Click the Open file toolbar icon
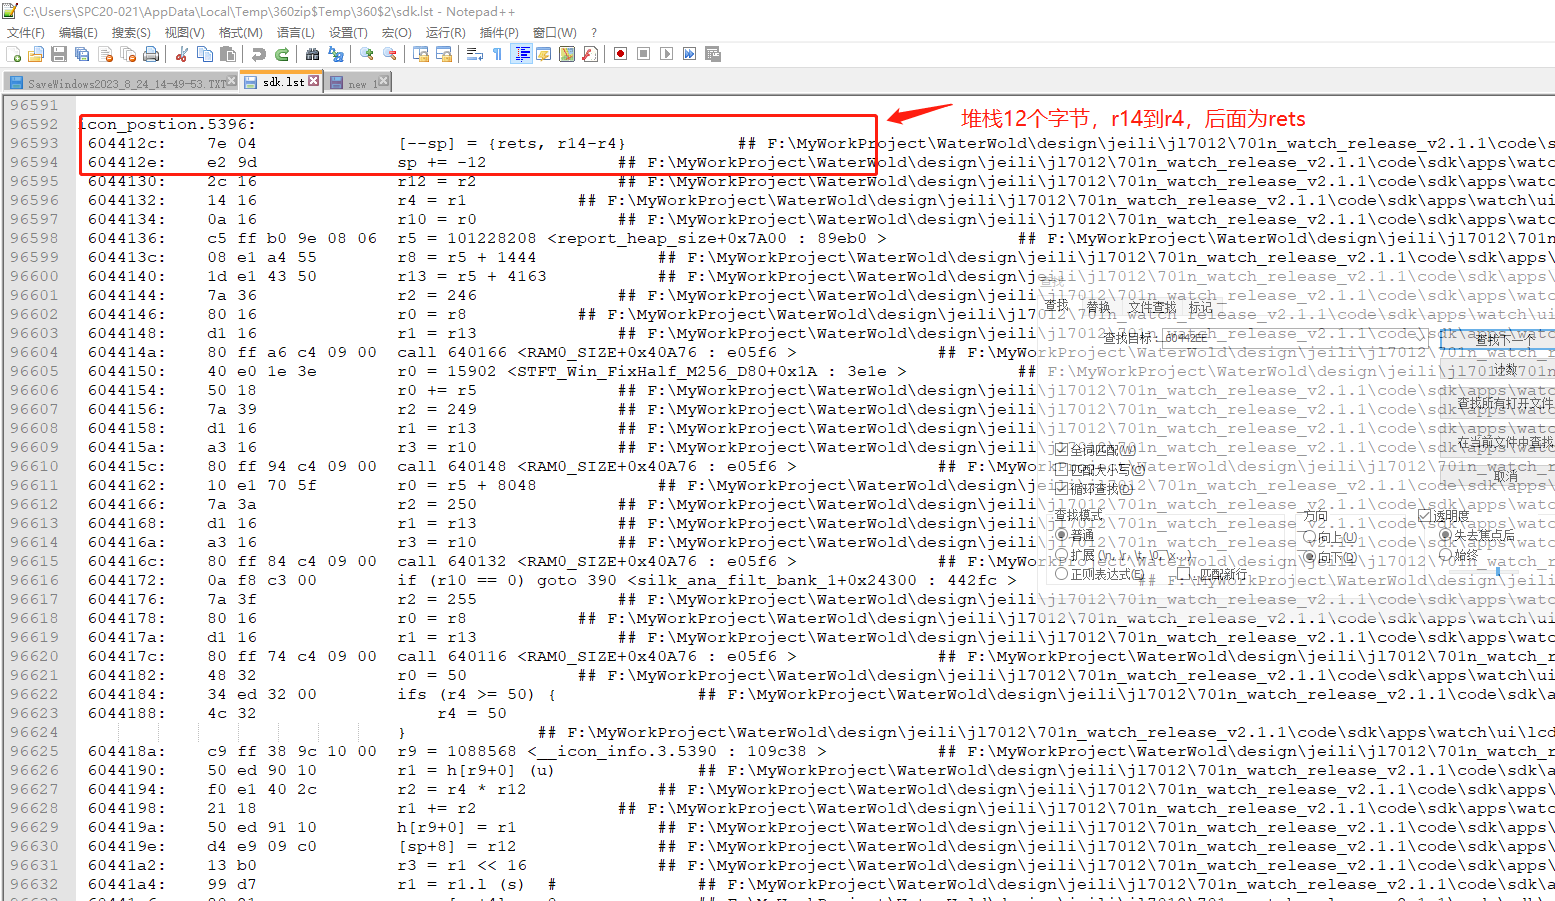This screenshot has height=901, width=1555. [x=36, y=54]
